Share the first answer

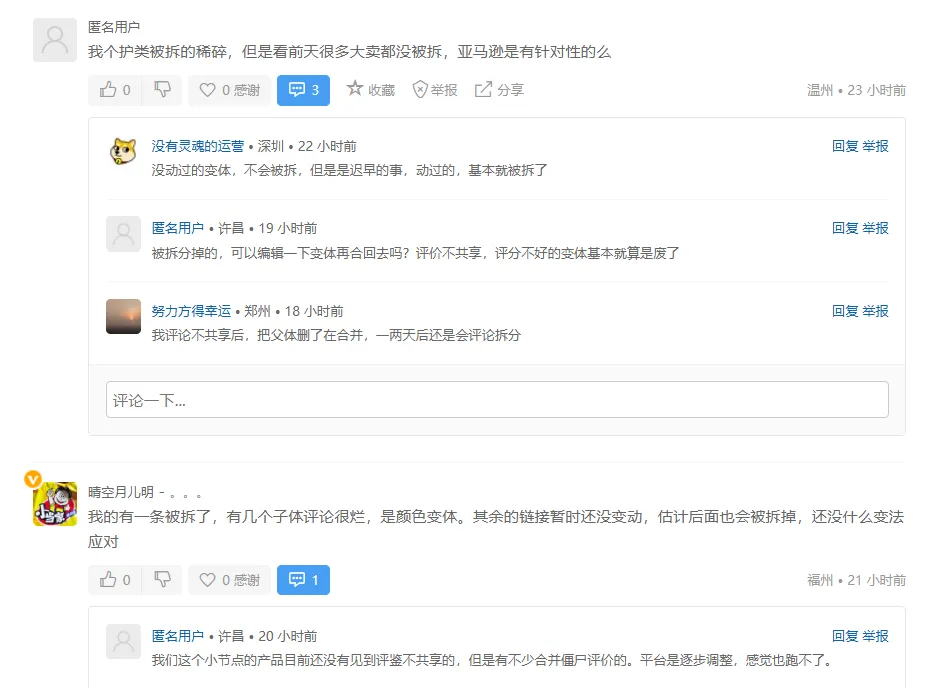point(499,90)
